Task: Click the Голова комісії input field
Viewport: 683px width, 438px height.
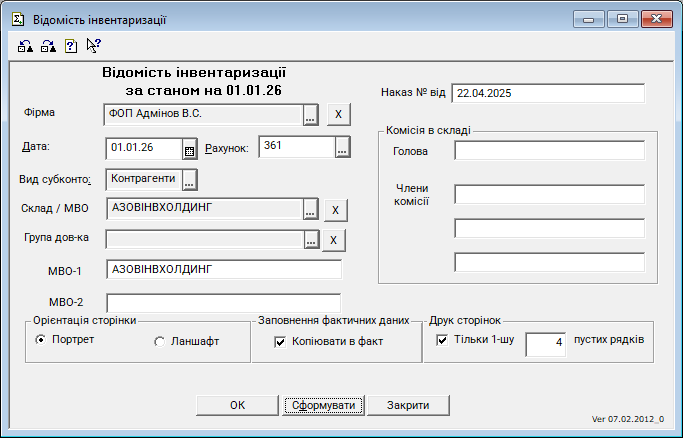Action: [x=549, y=151]
